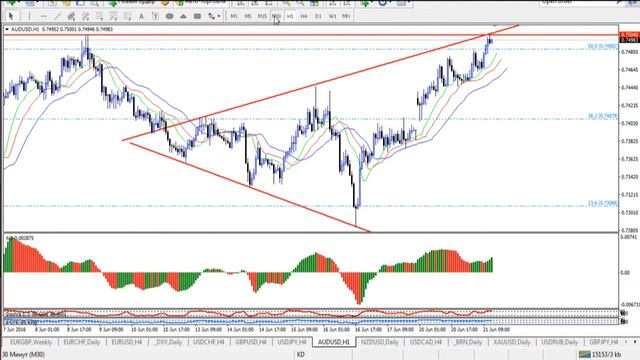Open the USDCAD,H4 chart tab

(426, 342)
